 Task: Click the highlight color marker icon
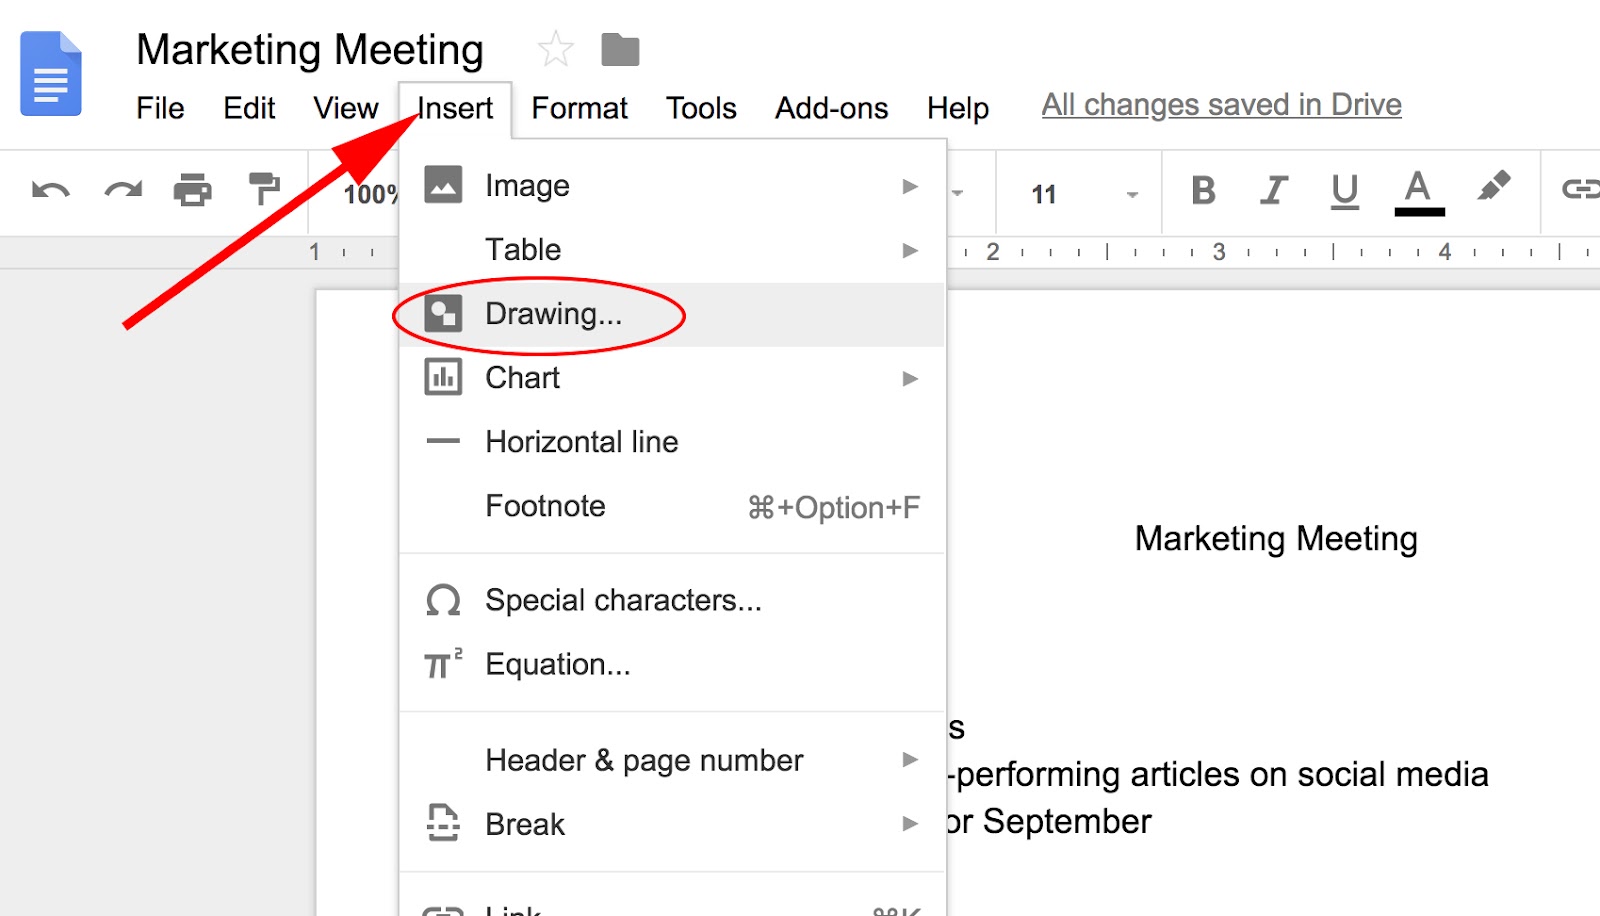pos(1493,187)
